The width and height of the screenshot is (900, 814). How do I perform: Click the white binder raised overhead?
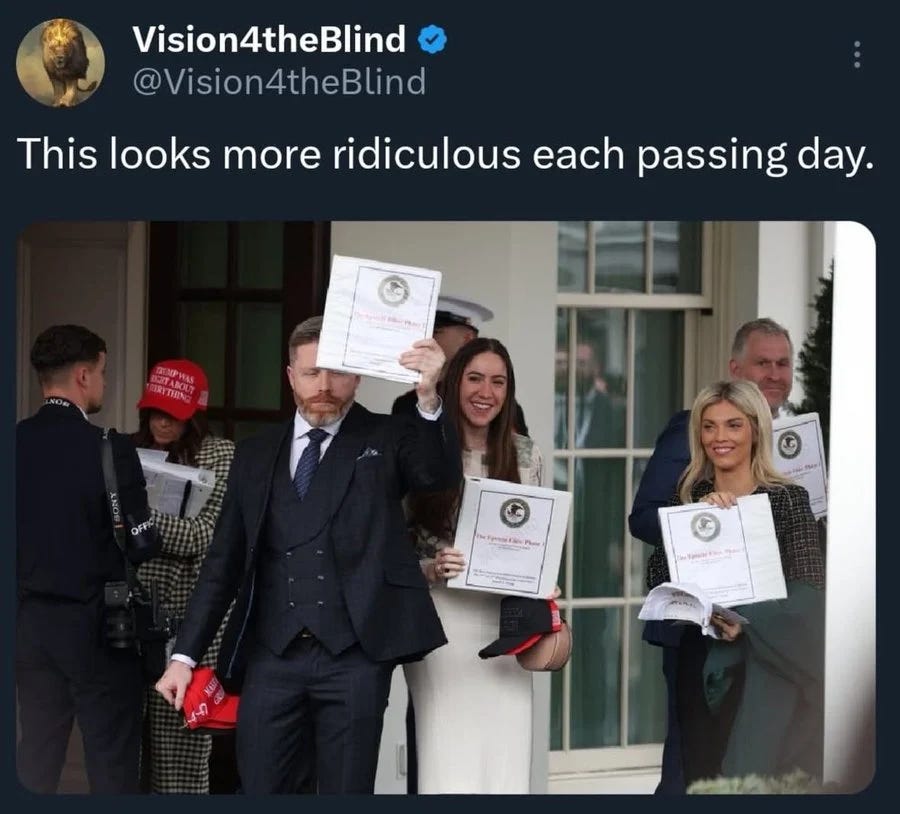(379, 319)
